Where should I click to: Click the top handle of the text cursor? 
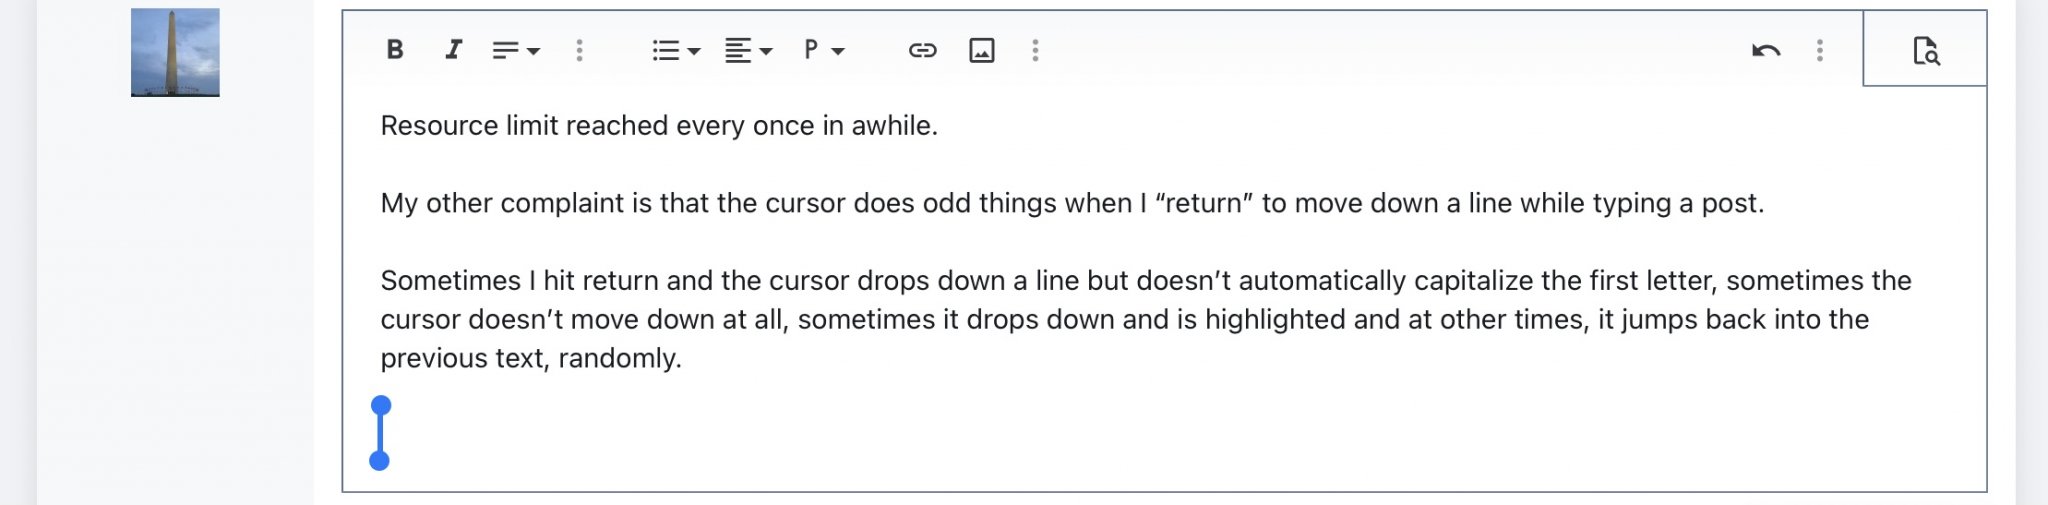[381, 406]
